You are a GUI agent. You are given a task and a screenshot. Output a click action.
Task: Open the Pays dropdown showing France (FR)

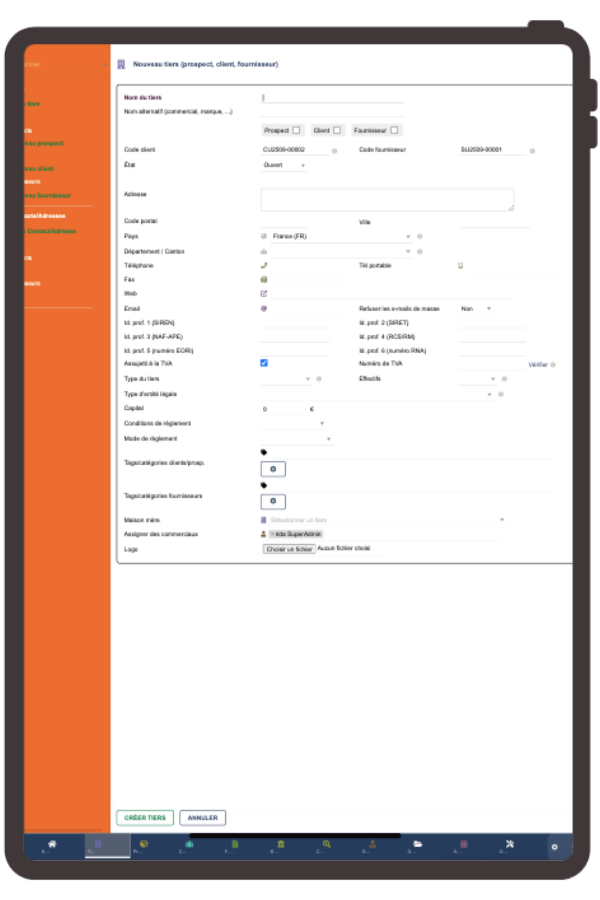pyautogui.click(x=341, y=236)
